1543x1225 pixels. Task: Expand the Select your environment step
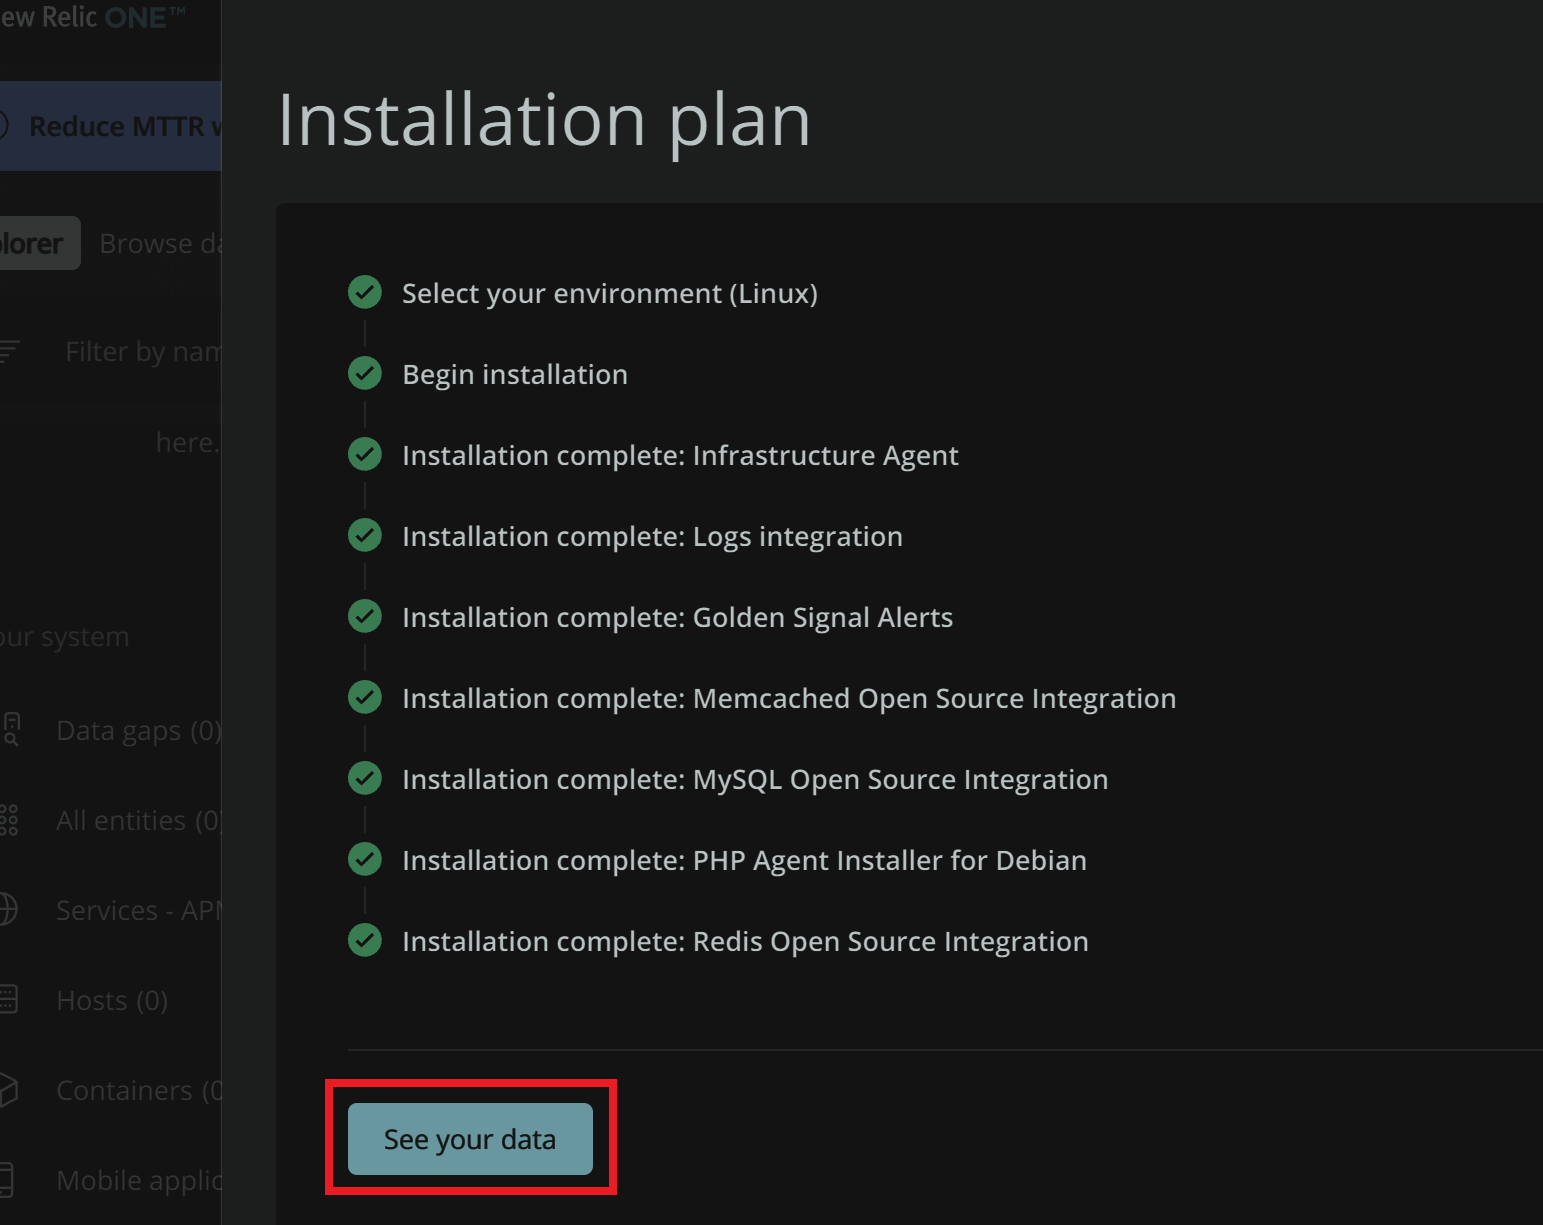(610, 293)
